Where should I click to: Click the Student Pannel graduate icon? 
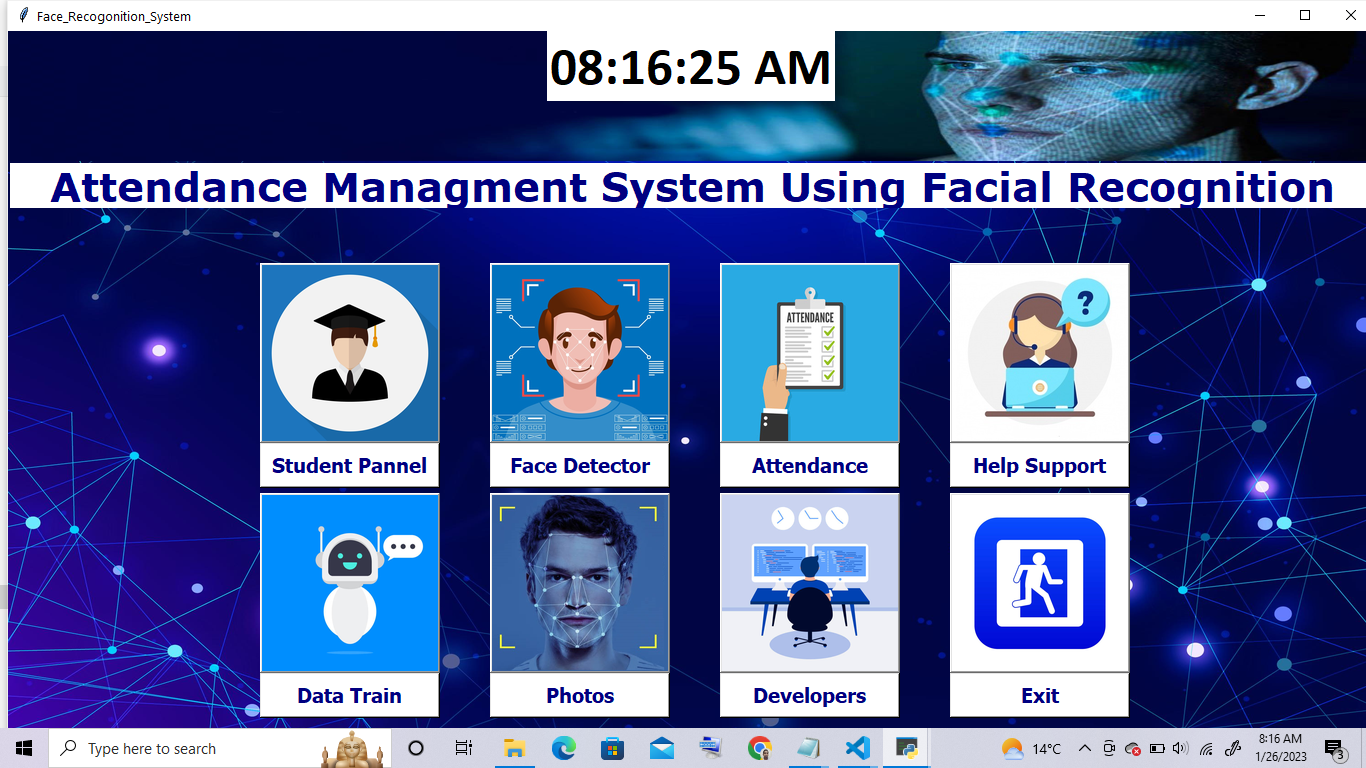349,352
